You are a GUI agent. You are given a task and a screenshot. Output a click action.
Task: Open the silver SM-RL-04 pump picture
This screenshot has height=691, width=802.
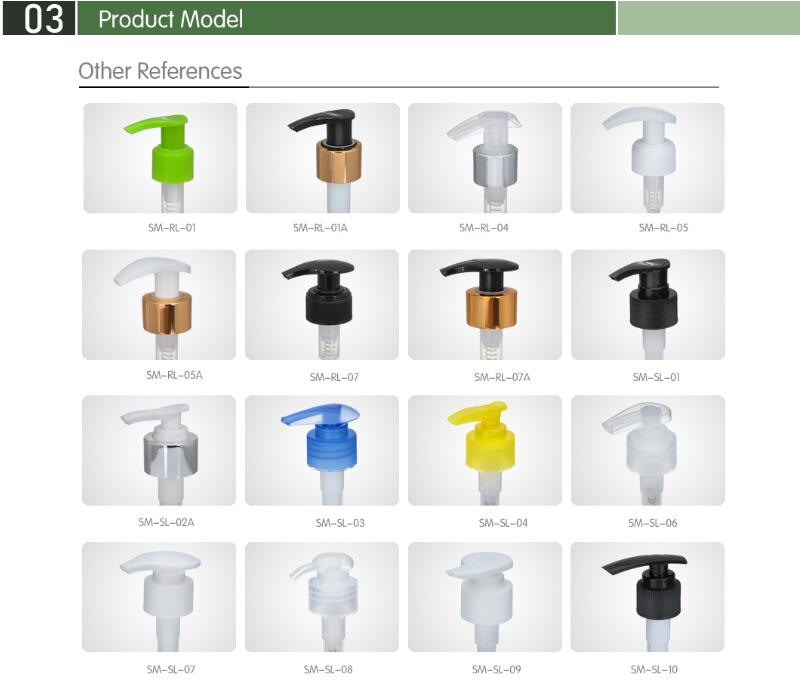(485, 158)
